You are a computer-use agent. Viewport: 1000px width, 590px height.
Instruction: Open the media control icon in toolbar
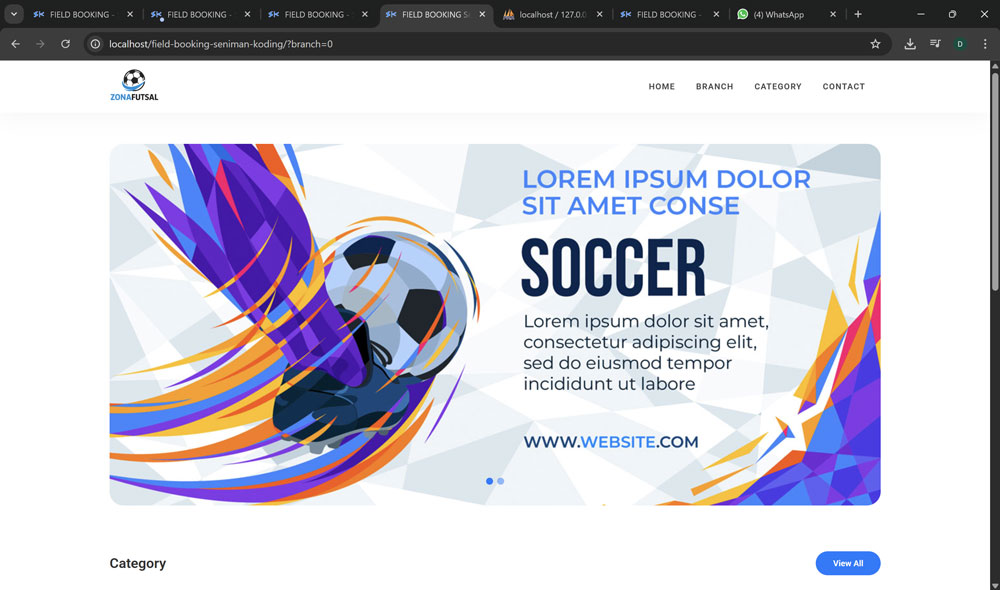(x=935, y=44)
